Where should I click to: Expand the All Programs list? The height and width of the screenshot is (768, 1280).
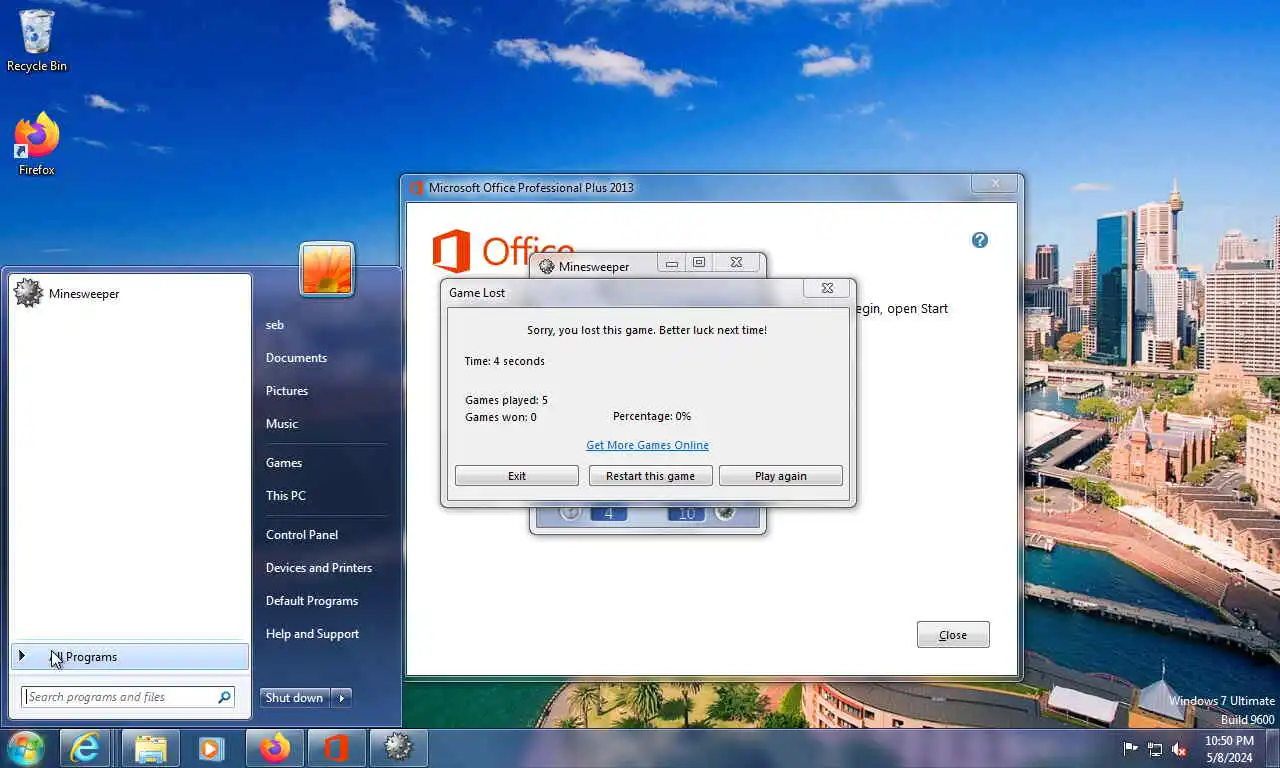tap(129, 657)
